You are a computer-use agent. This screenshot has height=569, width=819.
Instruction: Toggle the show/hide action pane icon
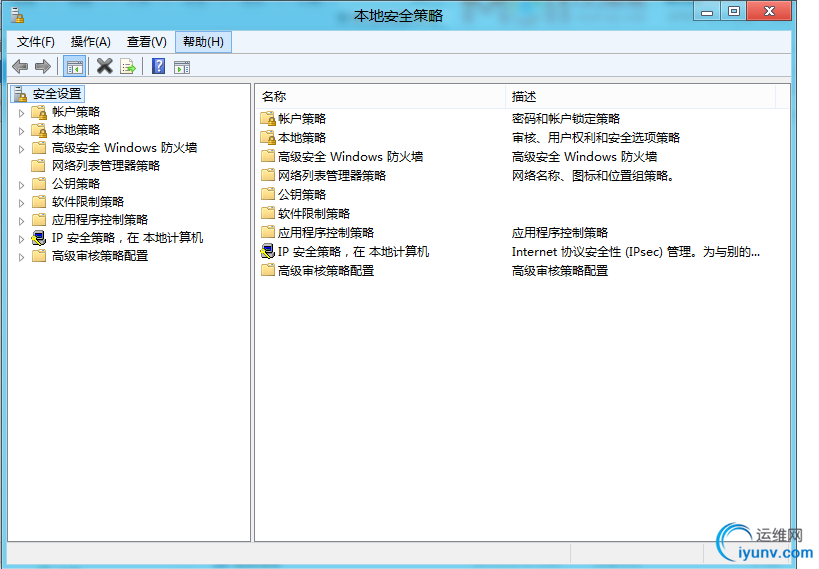click(182, 67)
